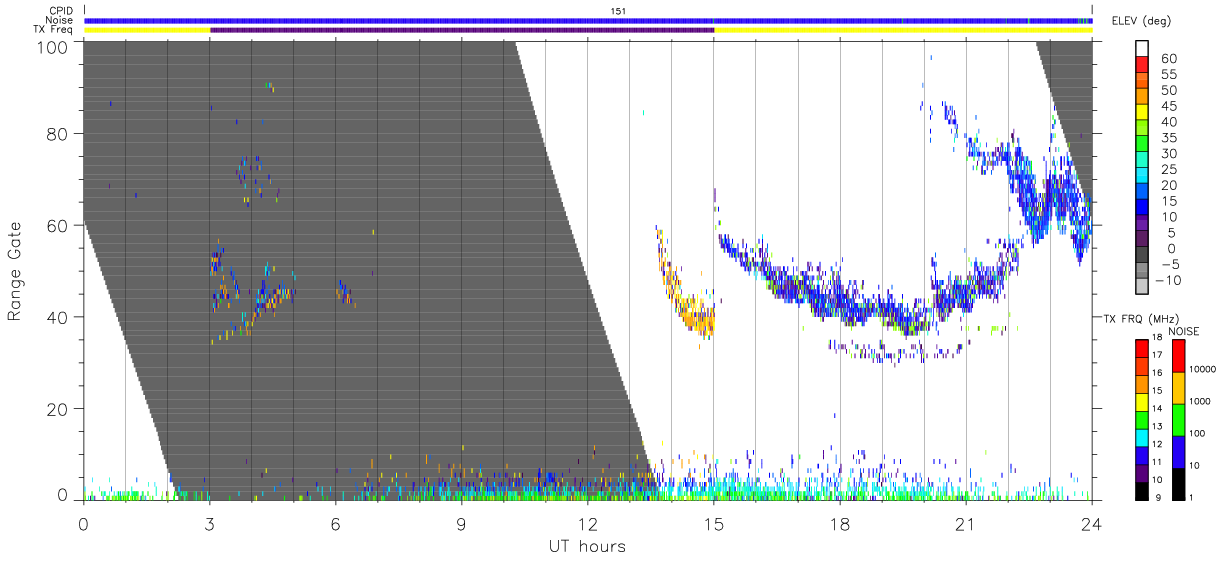Click the 10 label on the TX FRQ scale

[x=1156, y=480]
